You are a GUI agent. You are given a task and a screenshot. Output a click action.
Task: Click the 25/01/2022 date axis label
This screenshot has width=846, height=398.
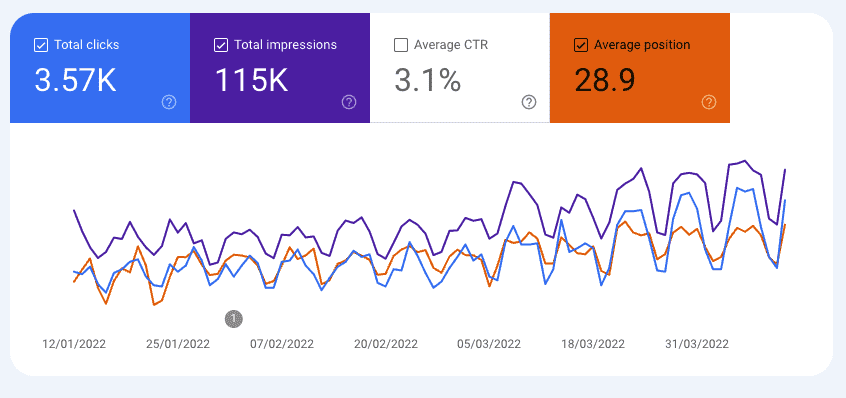(x=178, y=344)
